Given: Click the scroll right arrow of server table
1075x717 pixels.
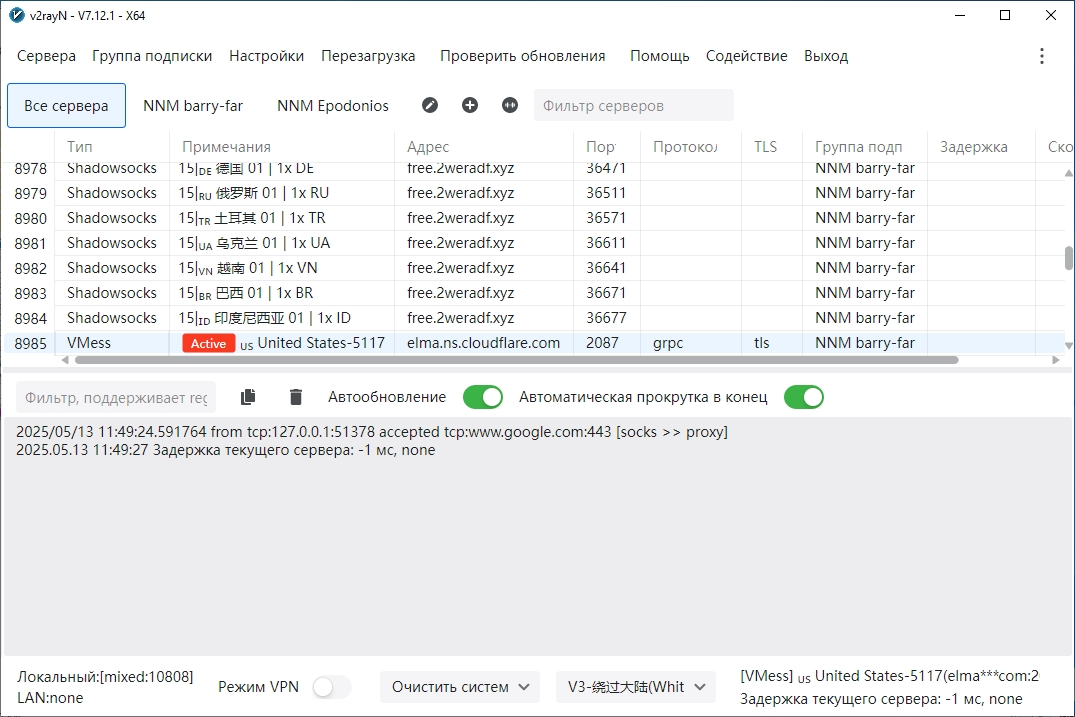Looking at the screenshot, I should [1056, 360].
